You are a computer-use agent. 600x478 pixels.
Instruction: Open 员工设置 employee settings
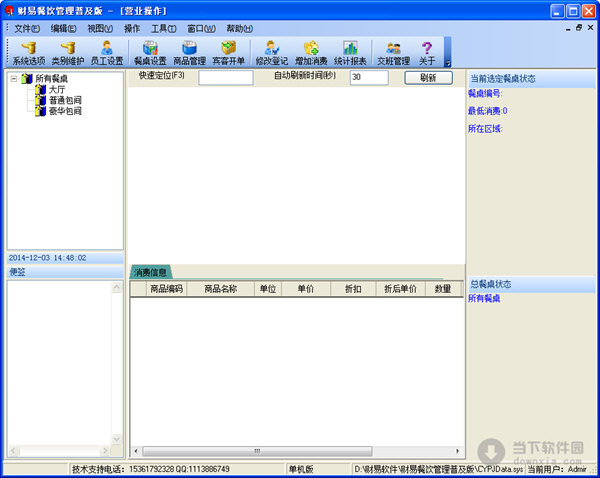(x=106, y=52)
